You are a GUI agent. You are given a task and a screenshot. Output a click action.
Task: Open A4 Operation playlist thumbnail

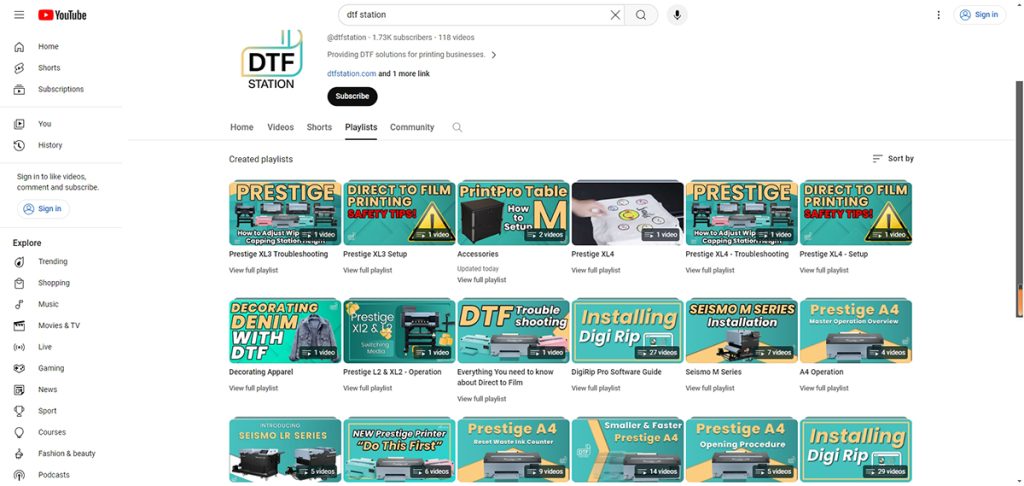pyautogui.click(x=856, y=331)
